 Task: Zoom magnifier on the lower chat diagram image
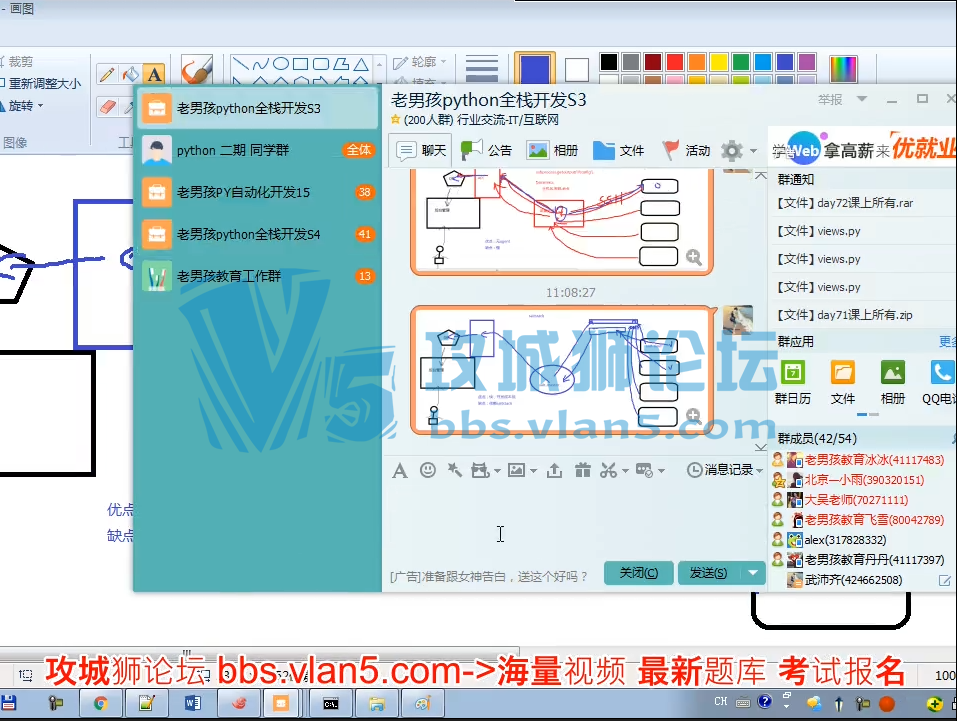click(x=693, y=416)
